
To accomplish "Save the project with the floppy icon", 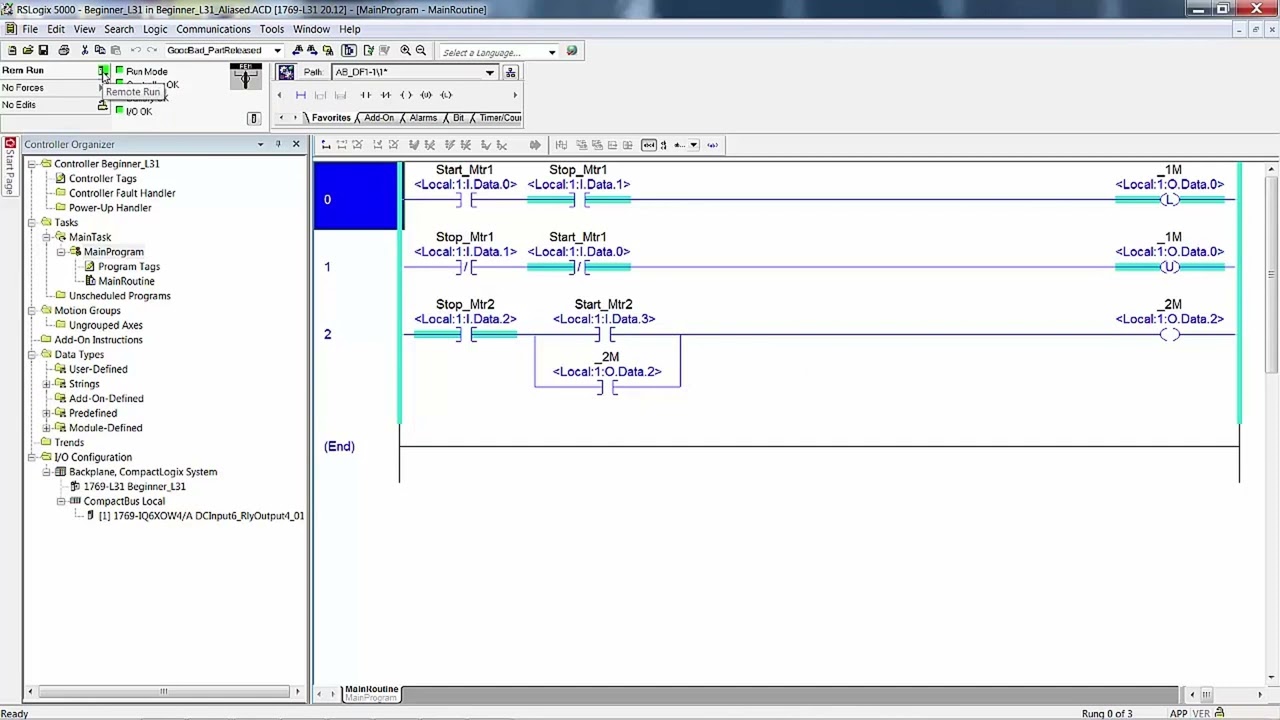I will (44, 51).
